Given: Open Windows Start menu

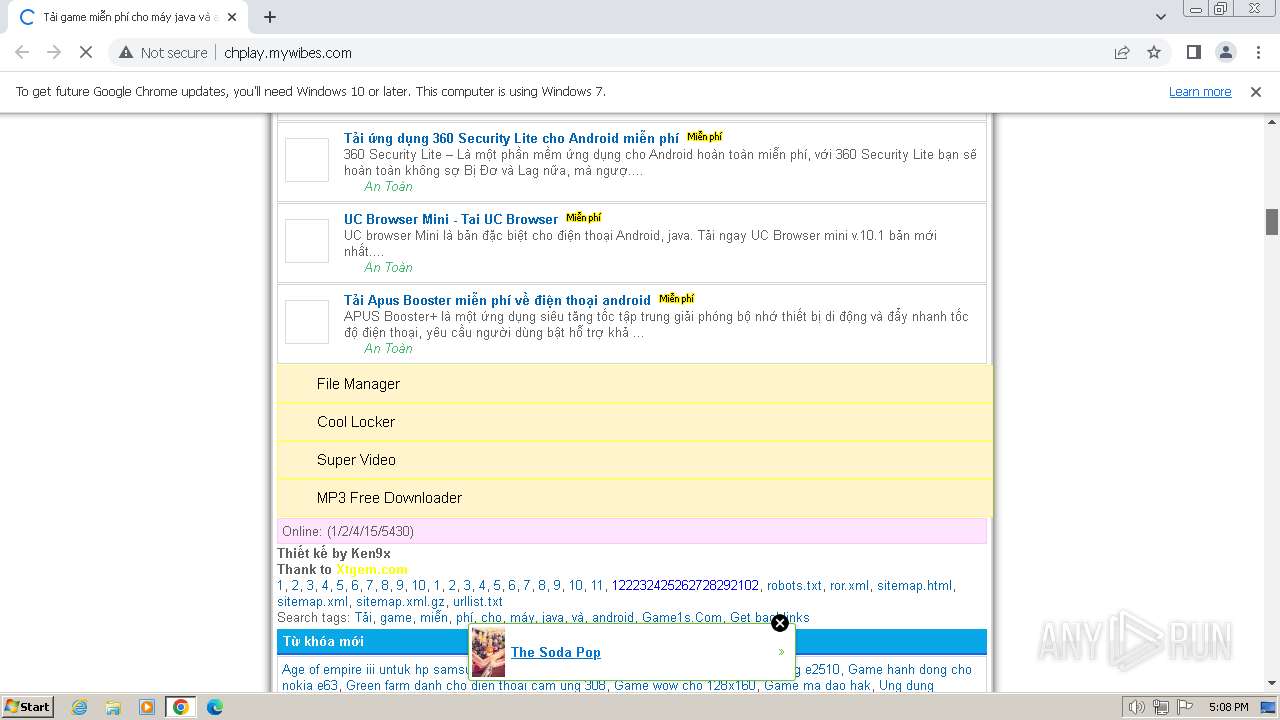Looking at the screenshot, I should tap(27, 706).
